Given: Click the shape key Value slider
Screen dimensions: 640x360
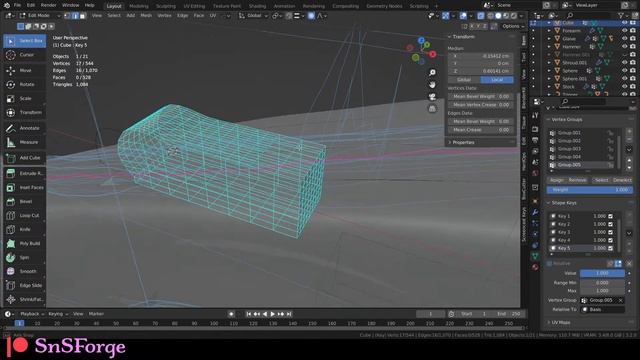Looking at the screenshot, I should (x=602, y=273).
